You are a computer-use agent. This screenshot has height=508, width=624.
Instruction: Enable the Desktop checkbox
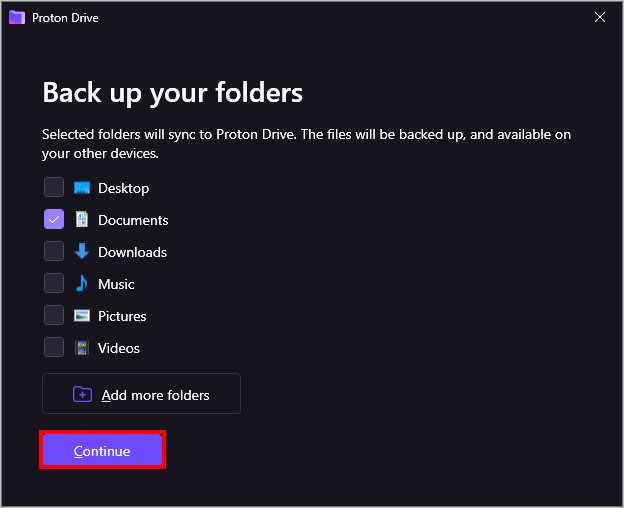click(54, 187)
